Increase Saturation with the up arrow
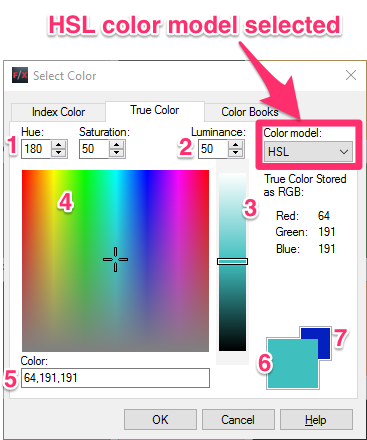 pyautogui.click(x=117, y=145)
